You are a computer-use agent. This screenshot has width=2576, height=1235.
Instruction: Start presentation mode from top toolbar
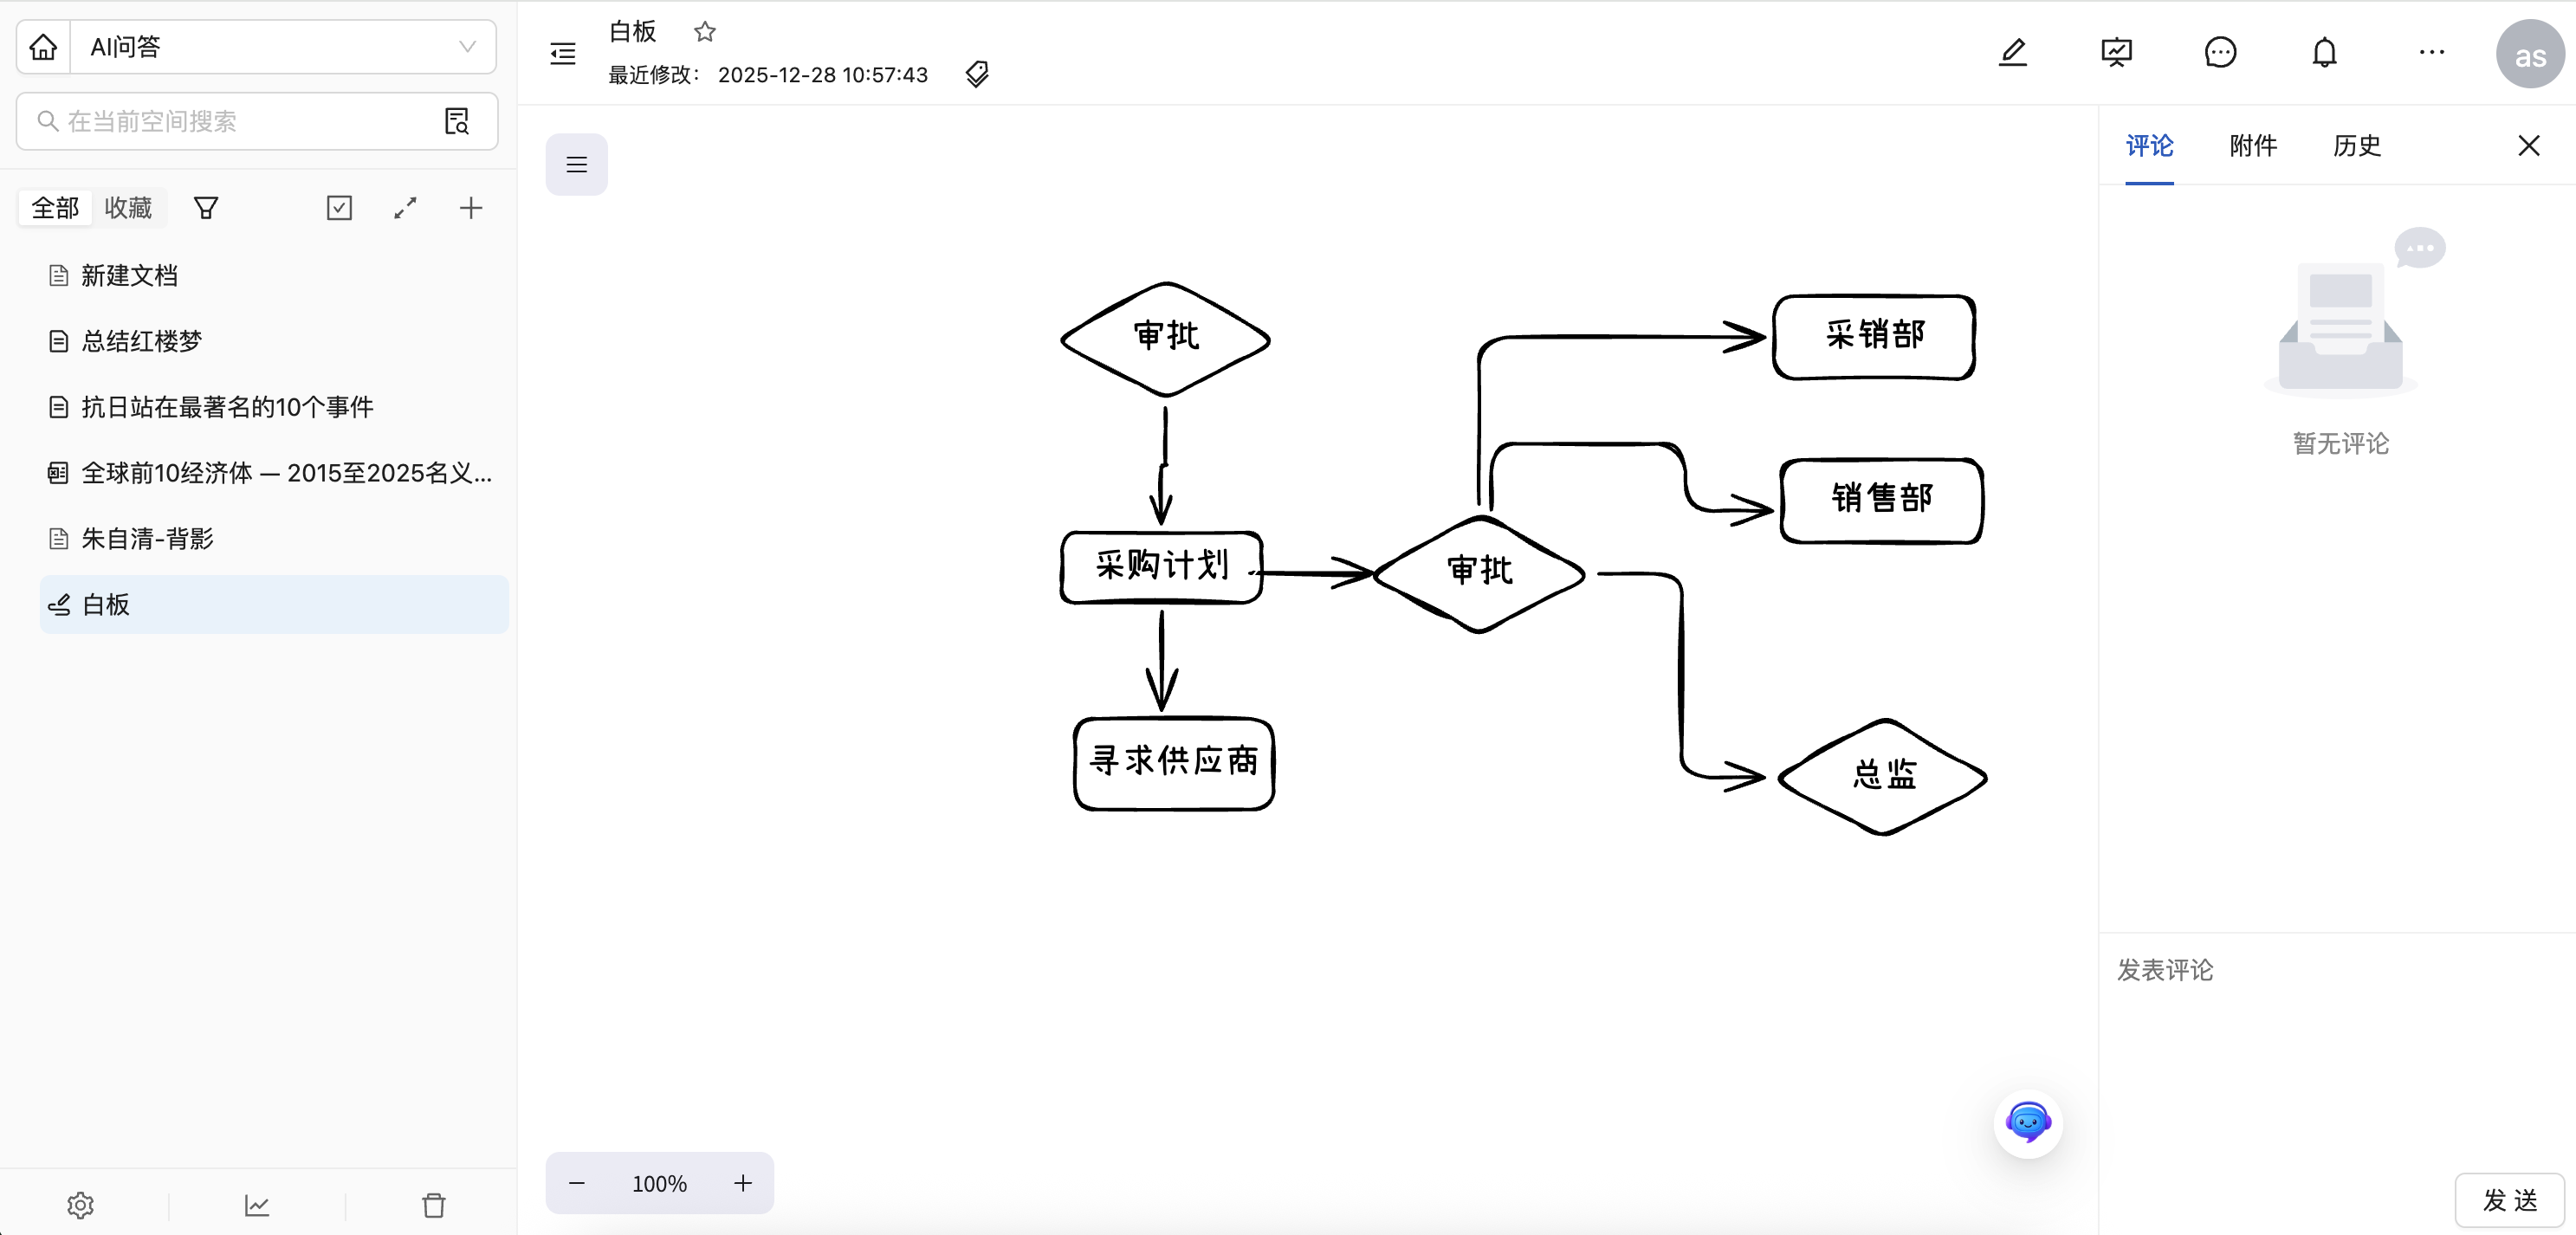click(2116, 53)
